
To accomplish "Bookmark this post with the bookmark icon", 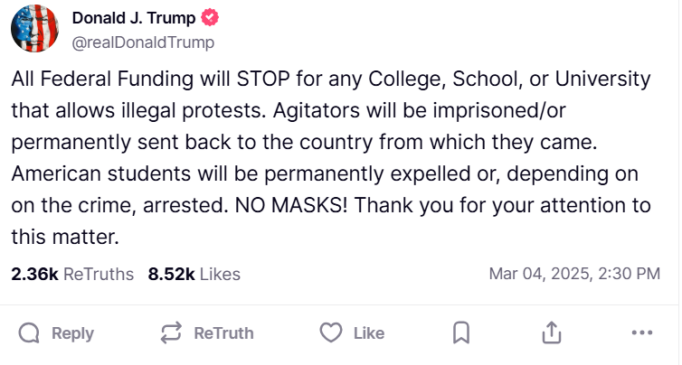I will [x=461, y=333].
